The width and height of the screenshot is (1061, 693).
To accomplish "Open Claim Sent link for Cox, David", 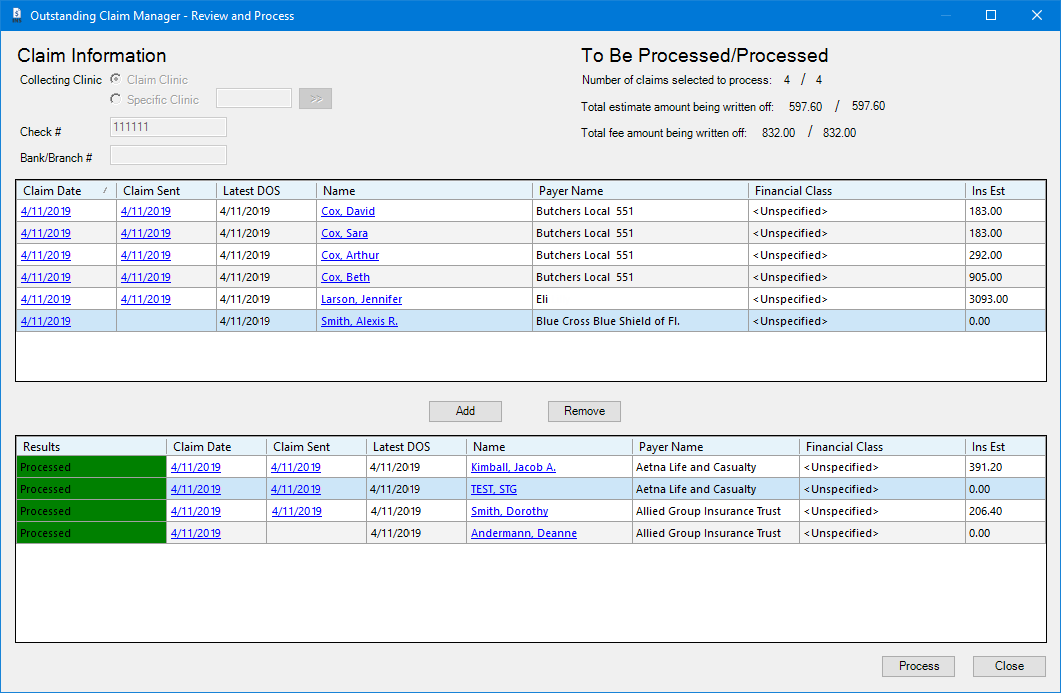I will [x=145, y=211].
